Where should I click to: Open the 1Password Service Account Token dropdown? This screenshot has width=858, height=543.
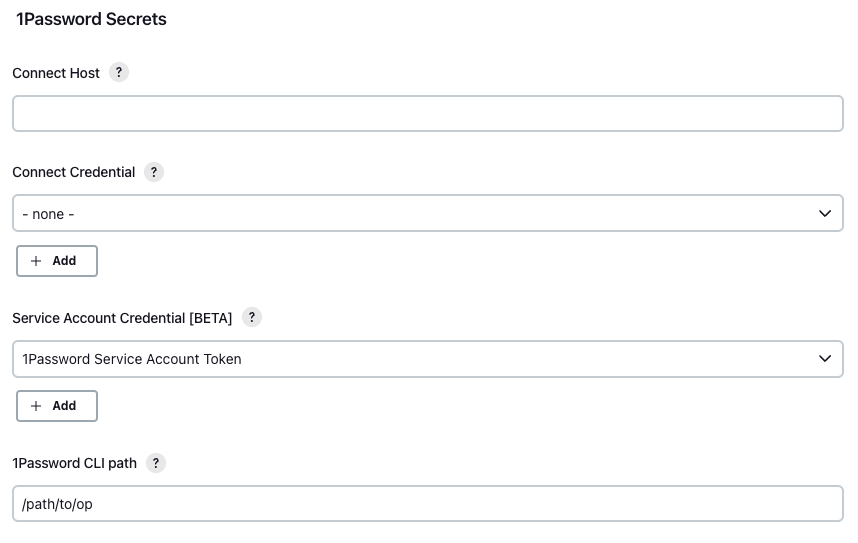[427, 359]
